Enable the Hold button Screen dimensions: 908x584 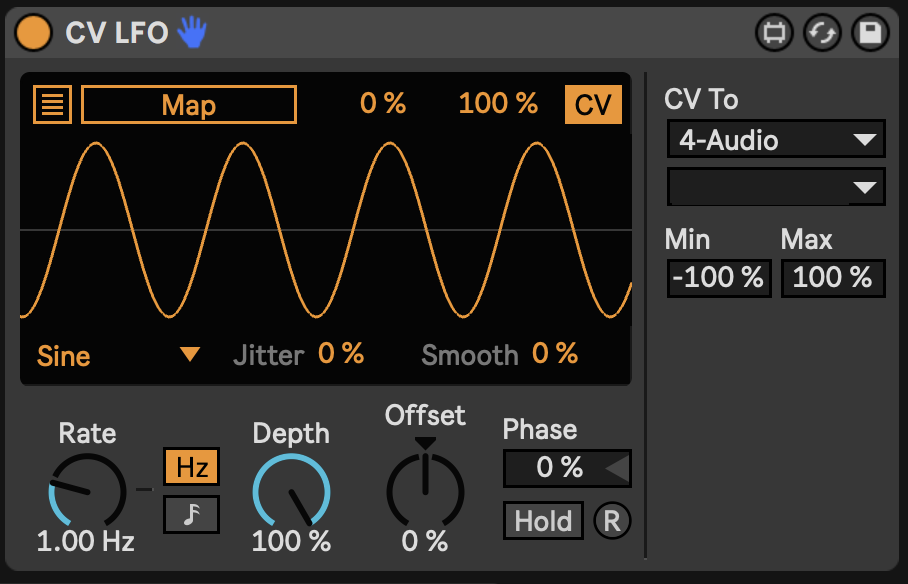(543, 521)
